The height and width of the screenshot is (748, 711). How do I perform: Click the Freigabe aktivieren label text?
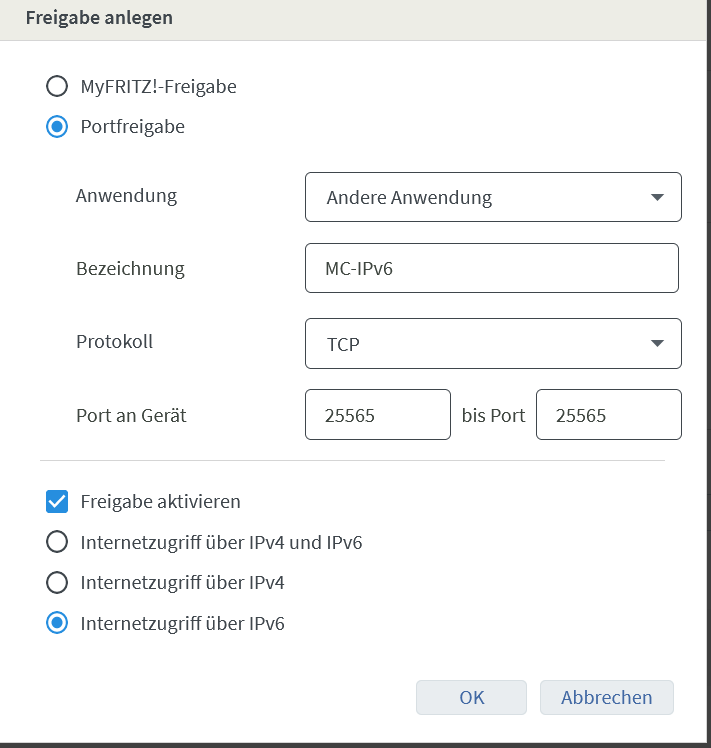point(160,501)
